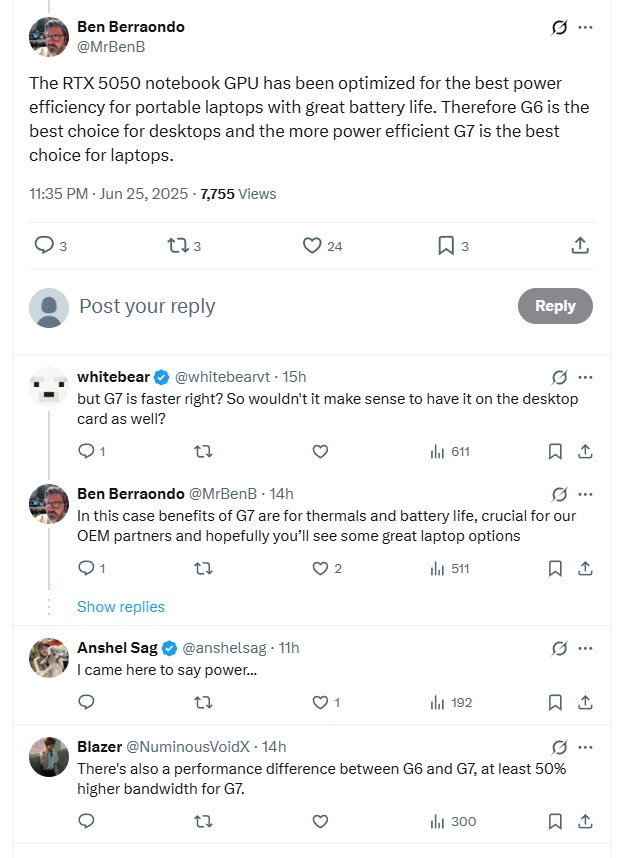Image resolution: width=625 pixels, height=858 pixels.
Task: Expand the Show replies thread
Action: 121,607
